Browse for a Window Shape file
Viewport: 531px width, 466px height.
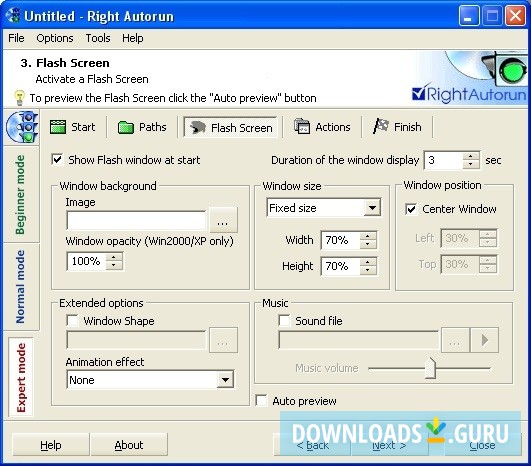(x=223, y=340)
